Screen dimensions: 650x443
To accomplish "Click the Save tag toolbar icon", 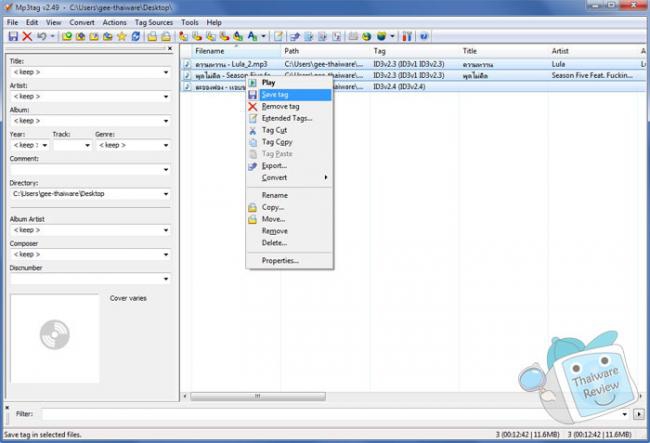I will (13, 36).
